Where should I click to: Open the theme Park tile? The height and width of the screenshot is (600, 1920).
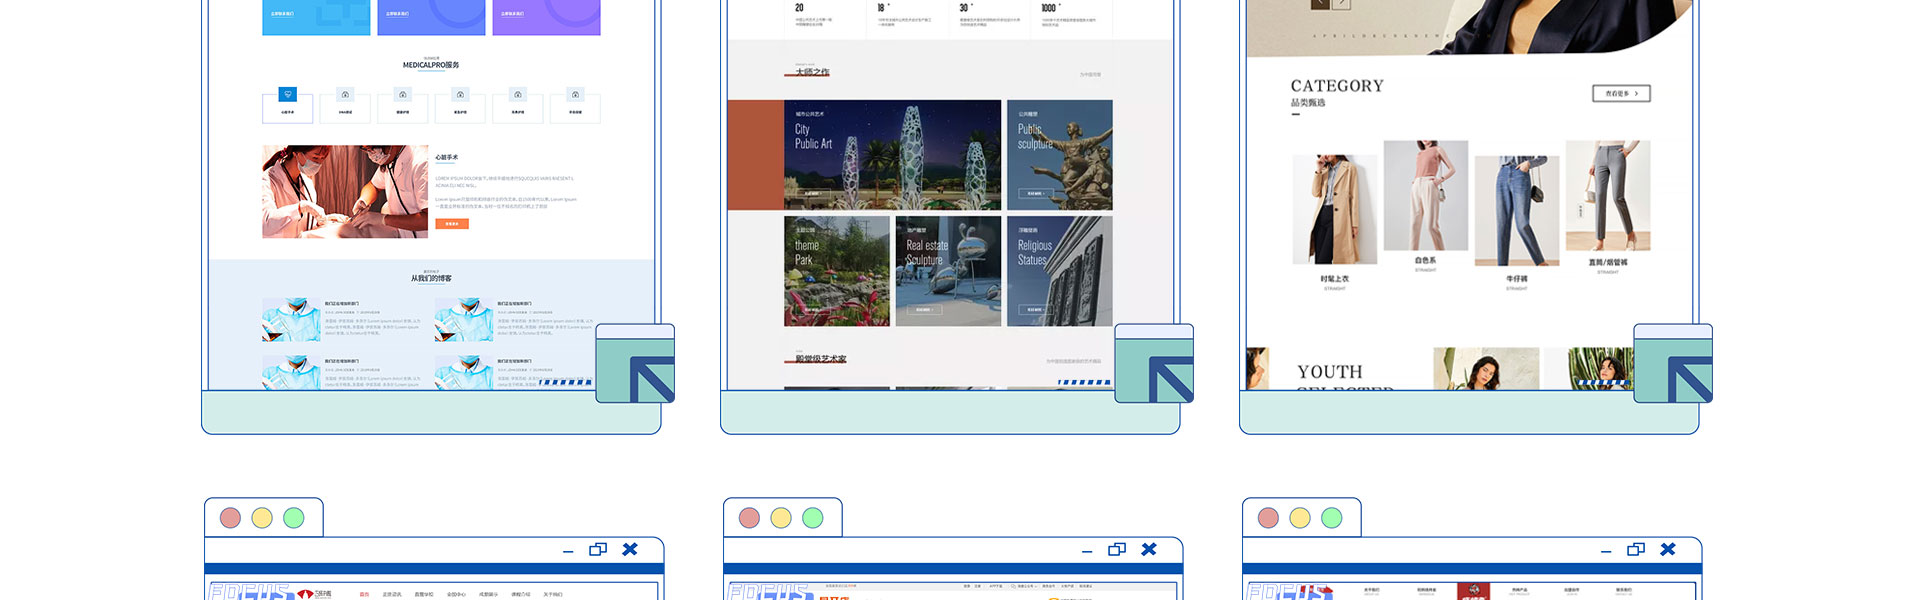(837, 271)
